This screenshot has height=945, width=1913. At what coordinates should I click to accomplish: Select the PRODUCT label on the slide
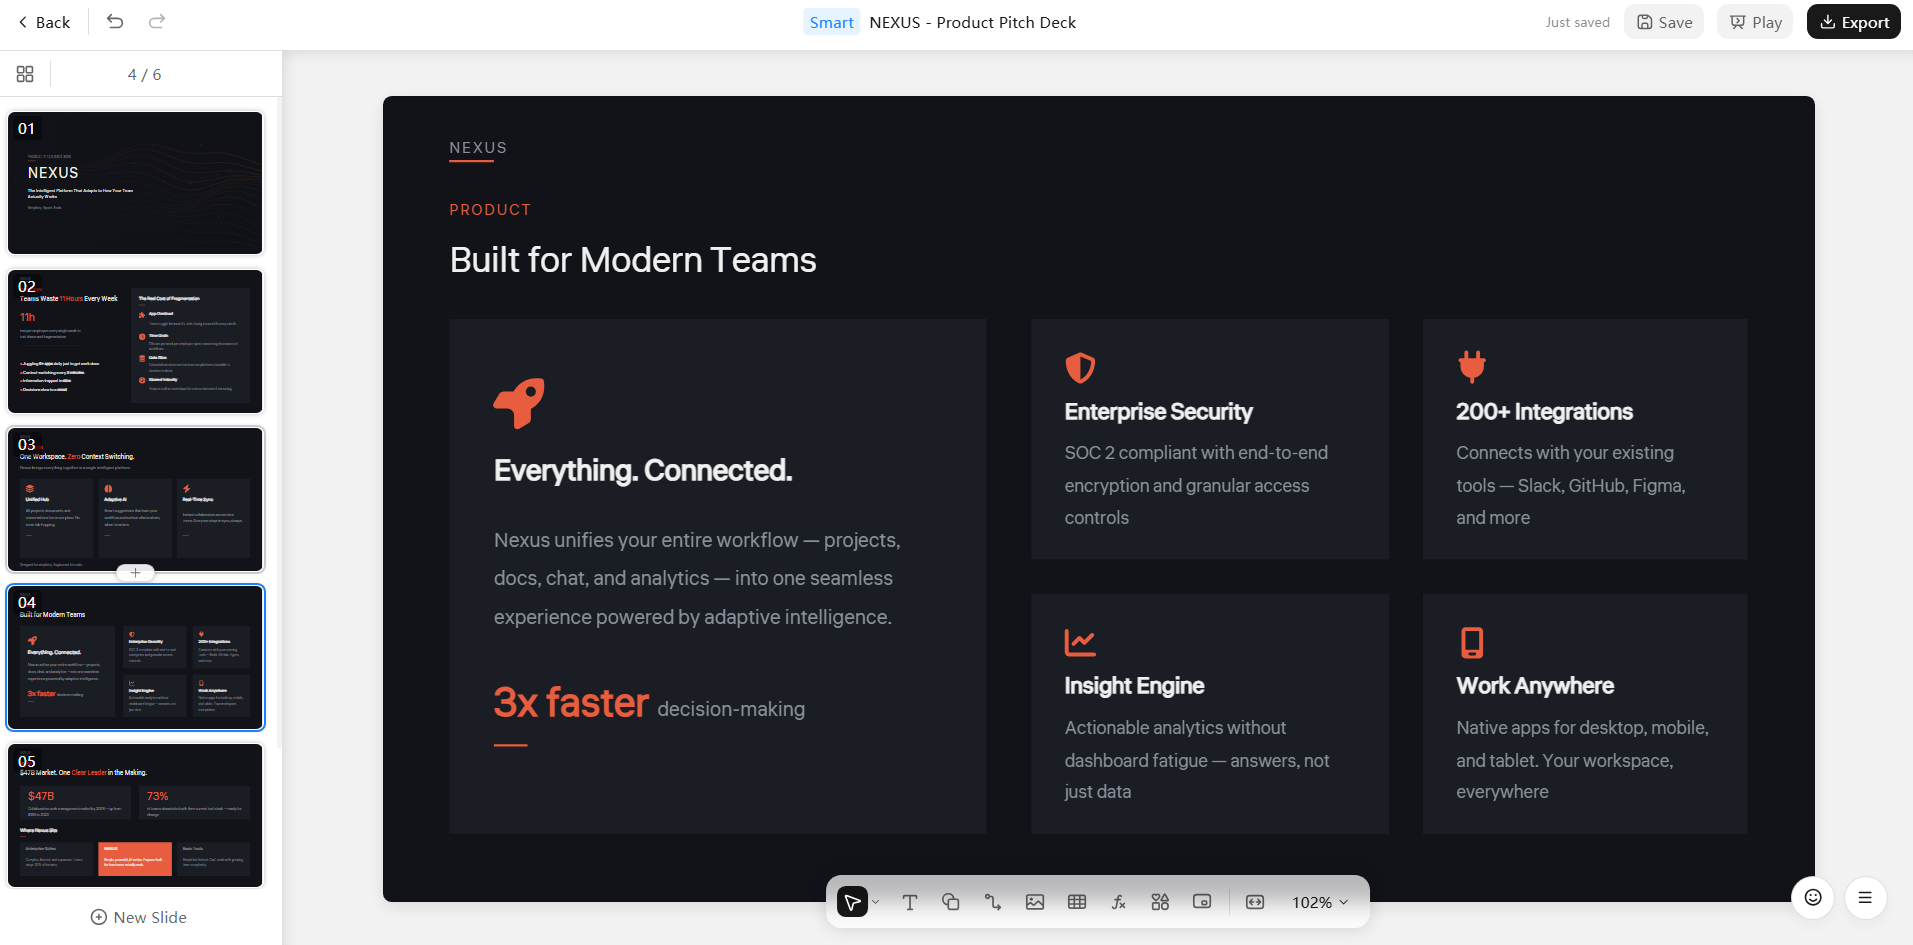[x=490, y=210]
